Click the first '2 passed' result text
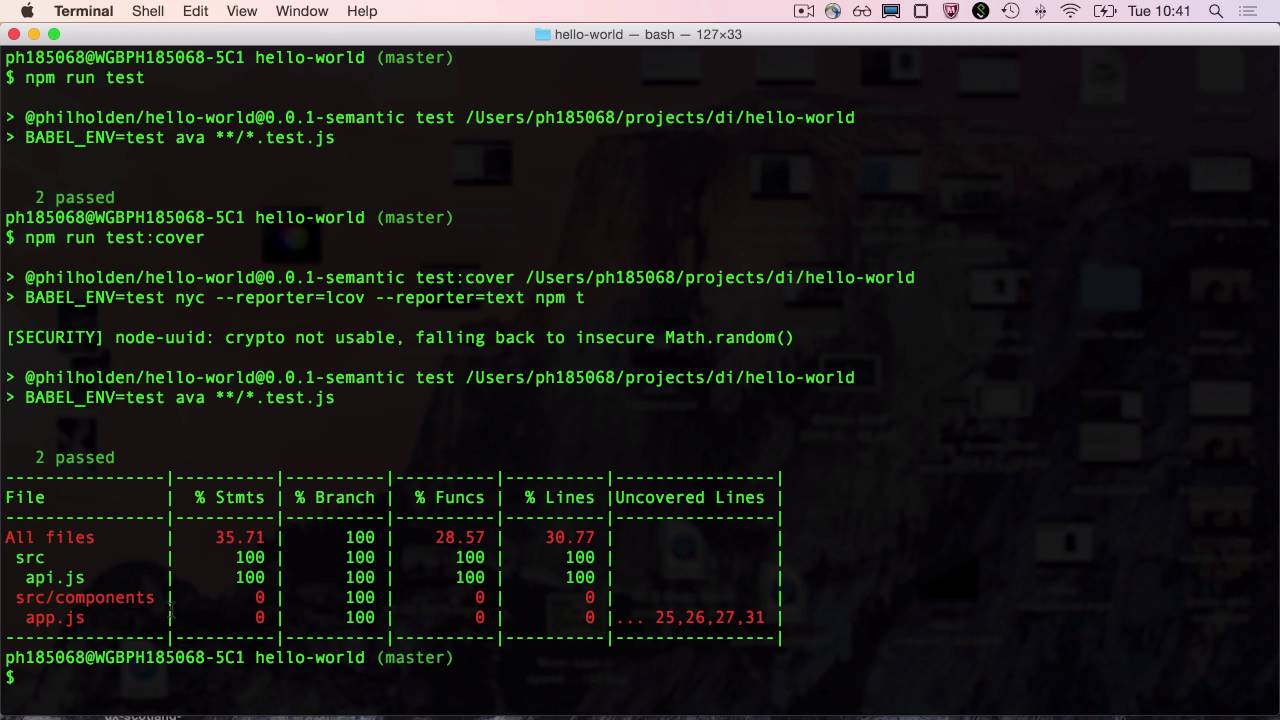The image size is (1280, 720). tap(75, 198)
